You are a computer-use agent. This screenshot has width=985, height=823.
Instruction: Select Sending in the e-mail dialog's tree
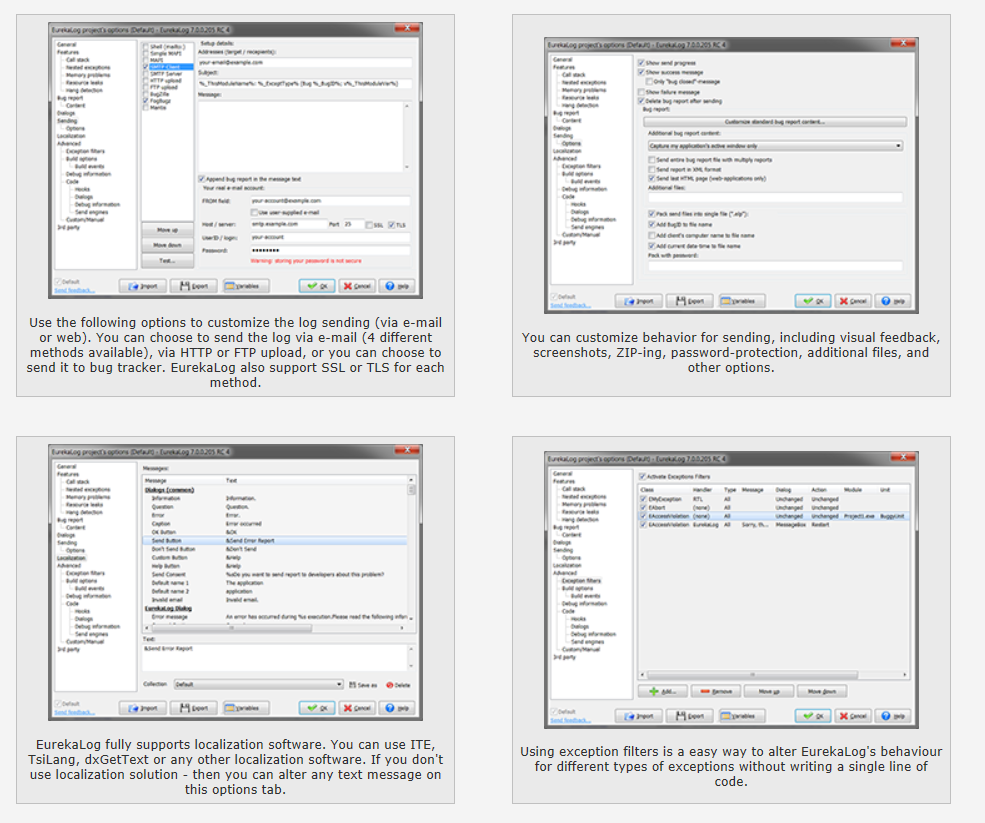click(67, 121)
